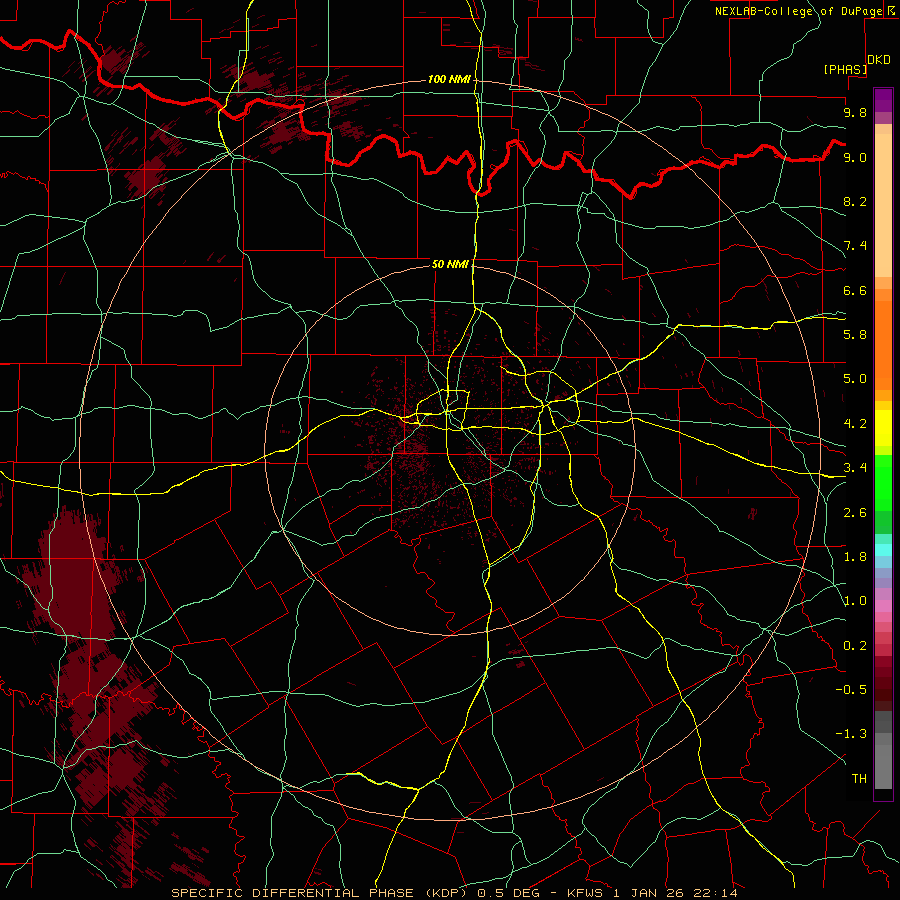Click the 4.2 scale value
This screenshot has width=900, height=900.
(x=855, y=424)
